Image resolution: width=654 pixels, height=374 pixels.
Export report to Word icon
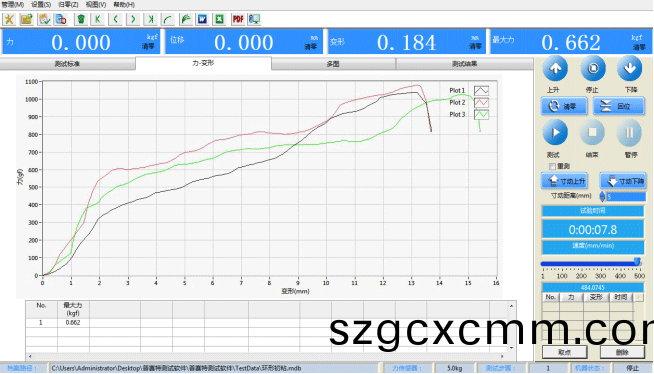coord(203,19)
